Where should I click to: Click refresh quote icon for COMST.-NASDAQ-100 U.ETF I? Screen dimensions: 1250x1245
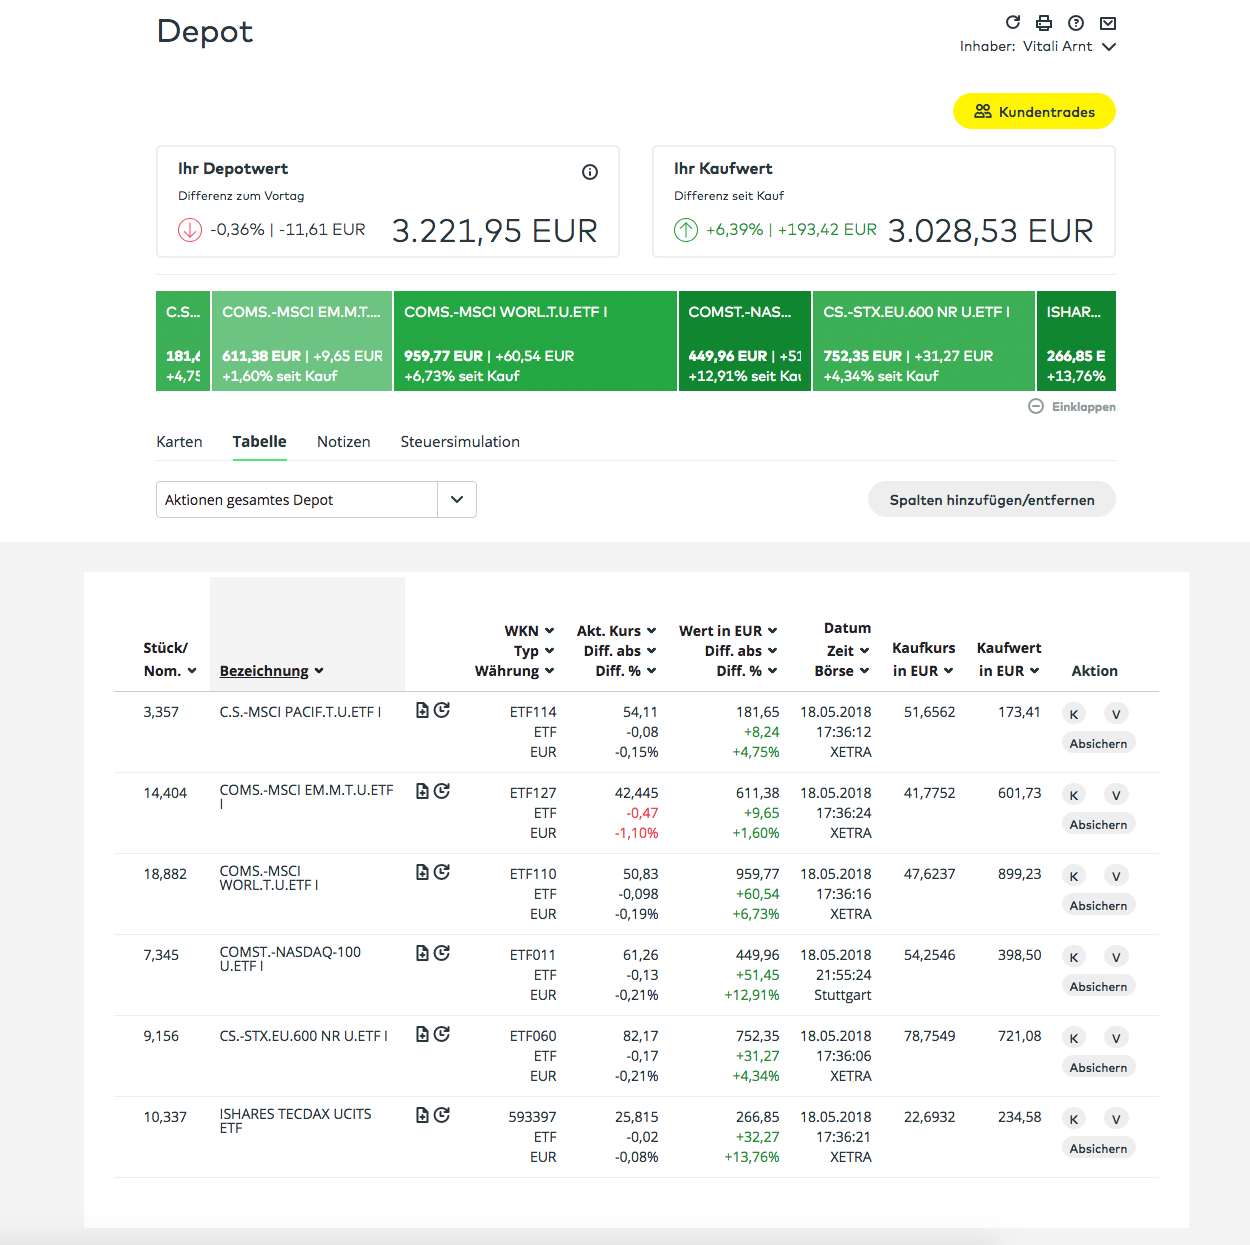(x=442, y=953)
